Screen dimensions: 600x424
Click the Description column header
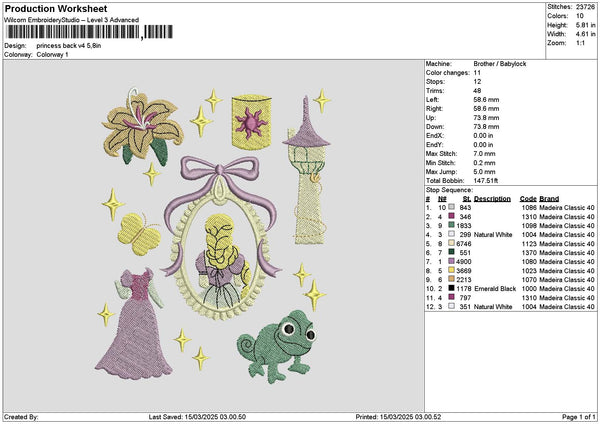[492, 199]
